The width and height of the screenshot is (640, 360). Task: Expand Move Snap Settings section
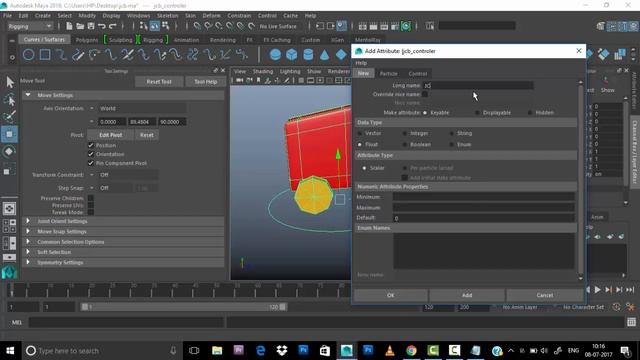[x=28, y=231]
